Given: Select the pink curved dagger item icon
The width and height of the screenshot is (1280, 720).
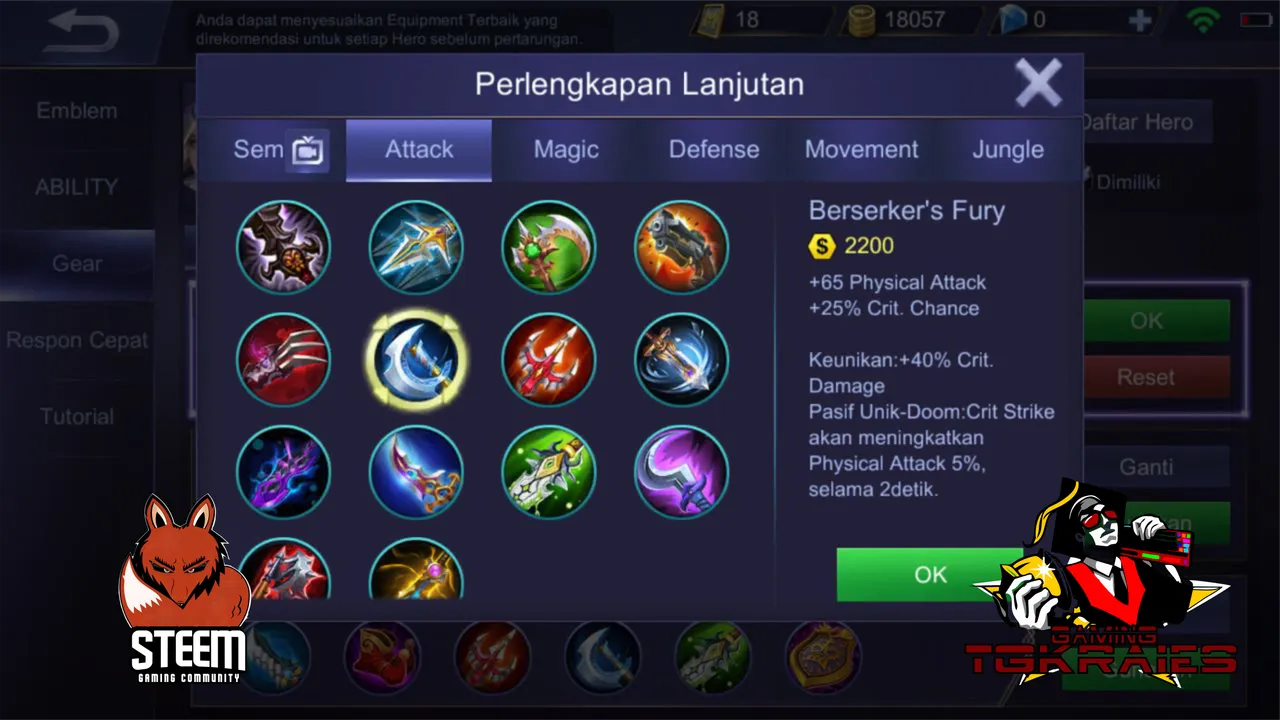Looking at the screenshot, I should coord(416,472).
